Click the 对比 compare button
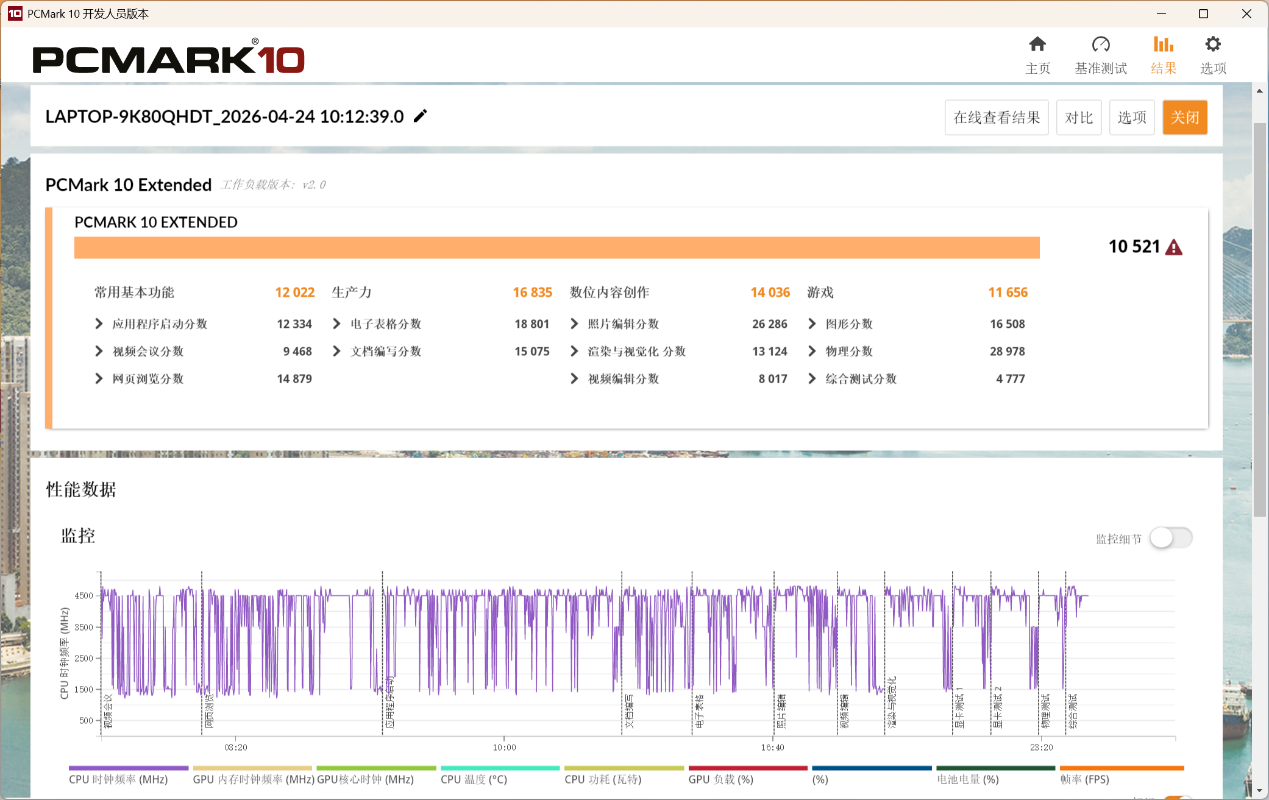The image size is (1269, 800). point(1079,117)
